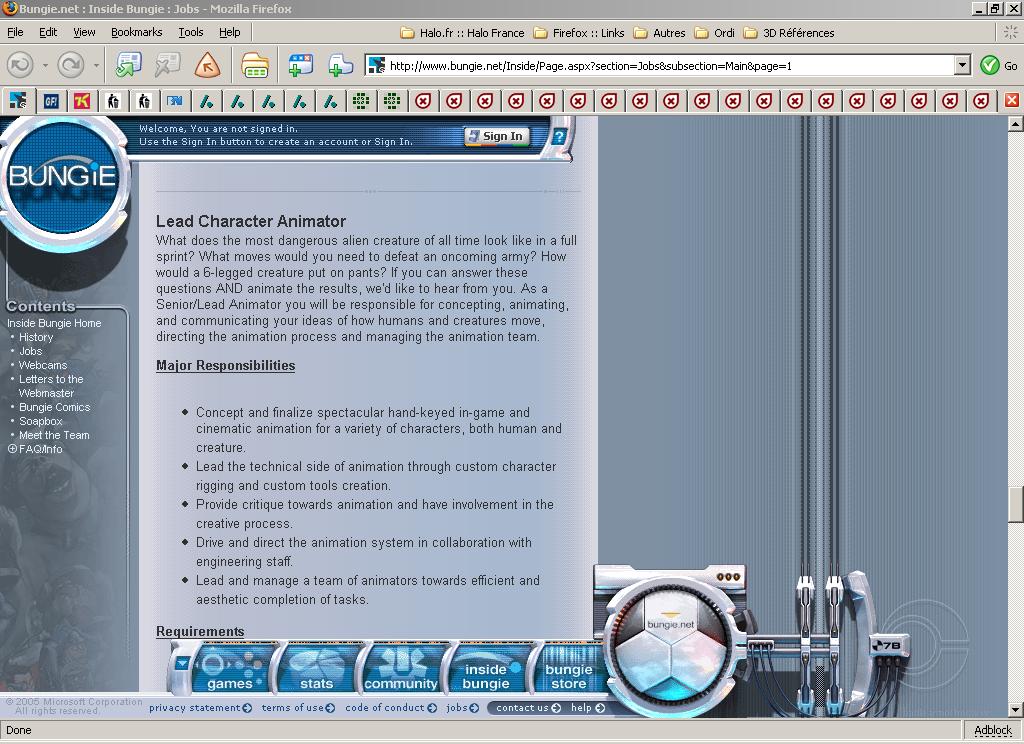Open the Webcams link
Viewport: 1024px width, 744px height.
pyautogui.click(x=43, y=365)
